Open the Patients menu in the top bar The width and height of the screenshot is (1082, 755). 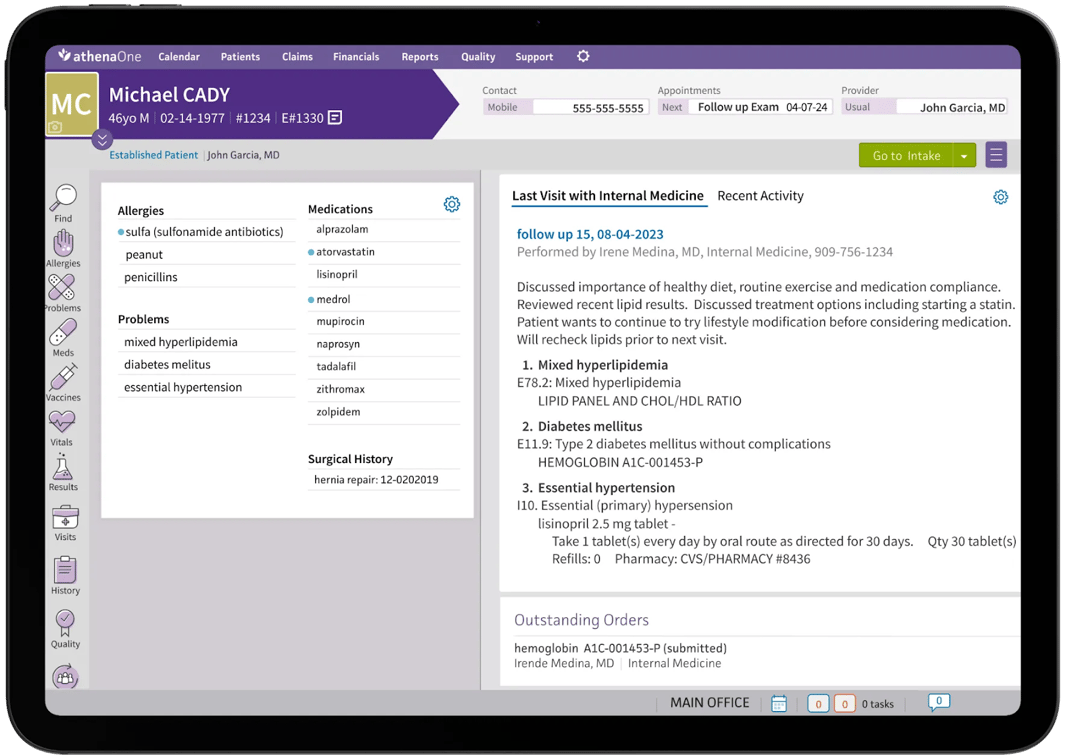240,57
